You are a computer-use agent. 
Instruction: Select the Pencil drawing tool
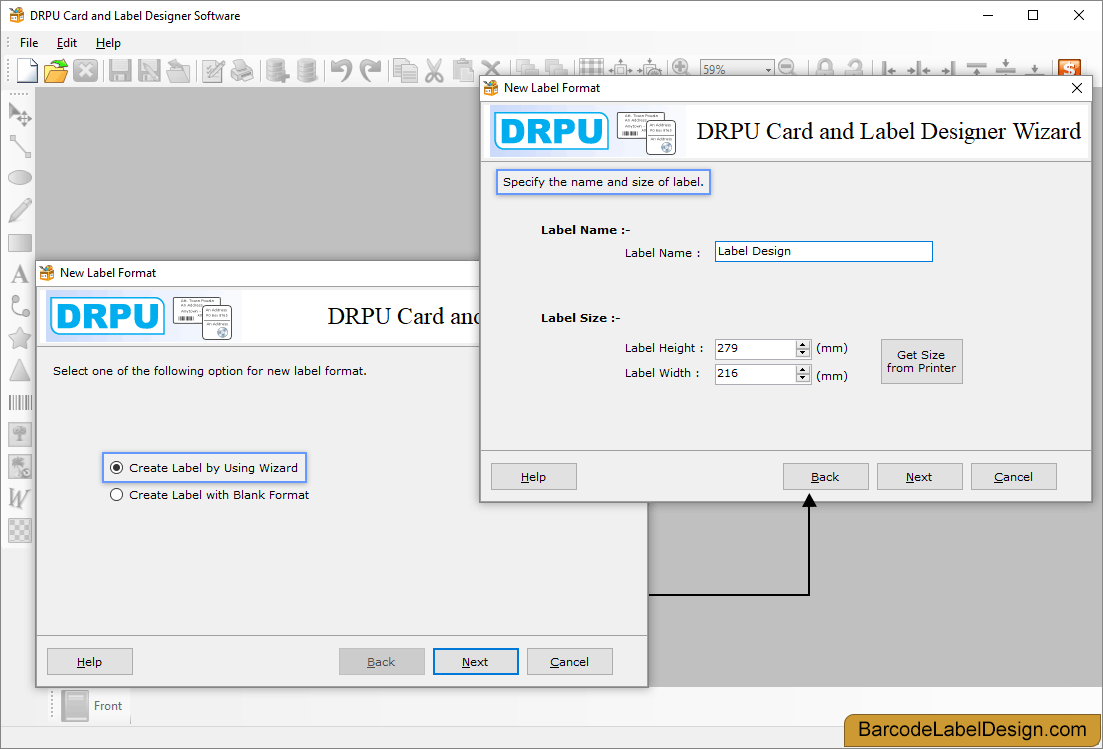pos(20,210)
